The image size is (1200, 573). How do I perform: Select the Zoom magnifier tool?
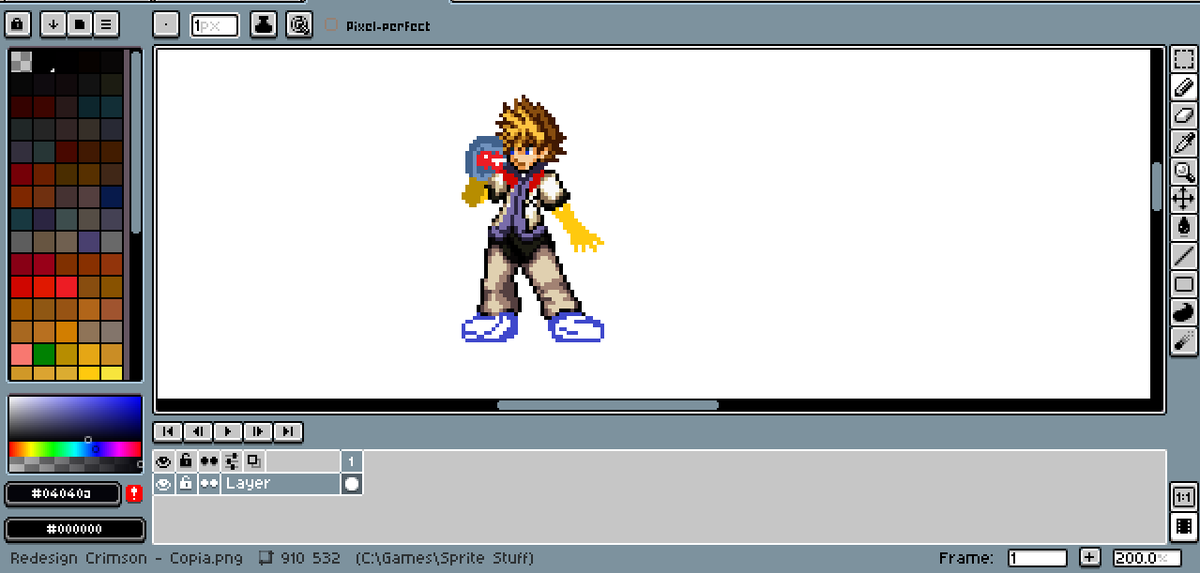point(1184,171)
